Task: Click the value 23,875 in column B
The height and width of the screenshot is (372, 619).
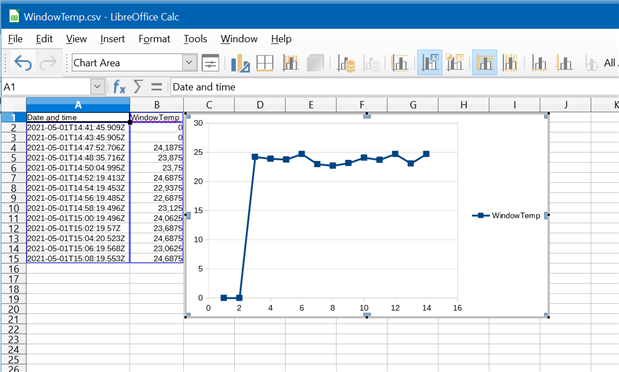Action: (156, 158)
